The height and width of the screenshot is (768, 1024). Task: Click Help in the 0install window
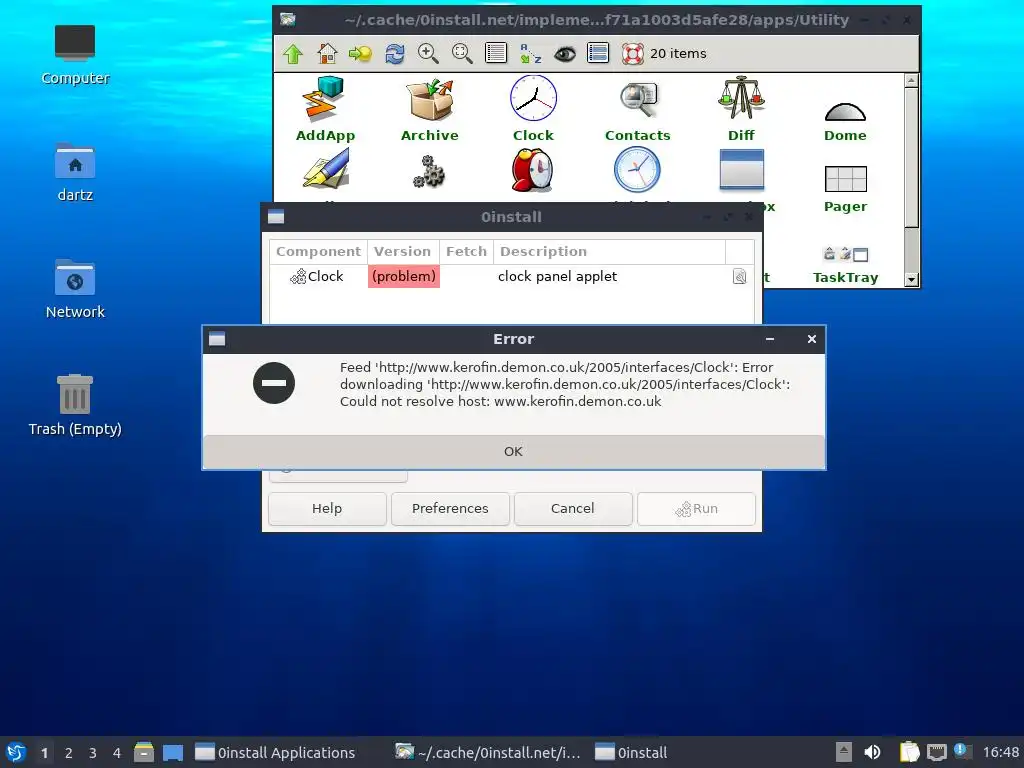327,508
